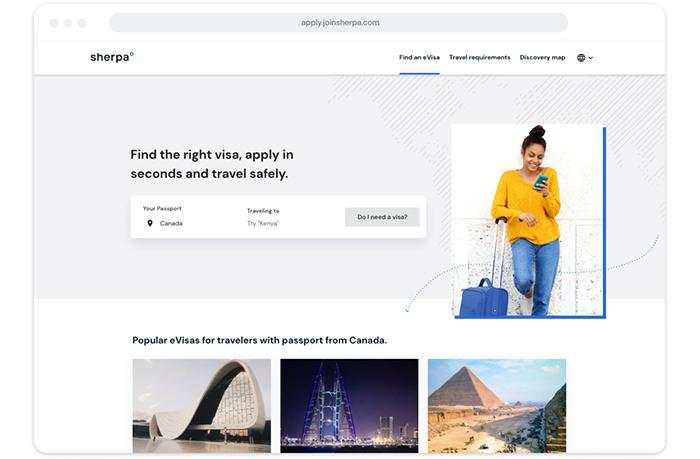Click the woman with suitcase hero image
700x459 pixels.
[x=529, y=221]
